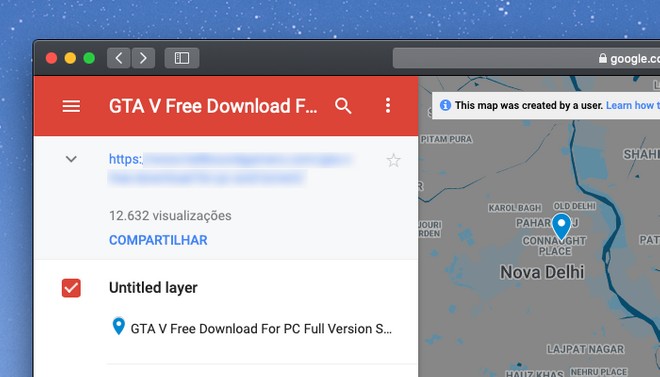The width and height of the screenshot is (660, 377).
Task: Click the map title GTA V Free Download
Action: pyautogui.click(x=213, y=106)
